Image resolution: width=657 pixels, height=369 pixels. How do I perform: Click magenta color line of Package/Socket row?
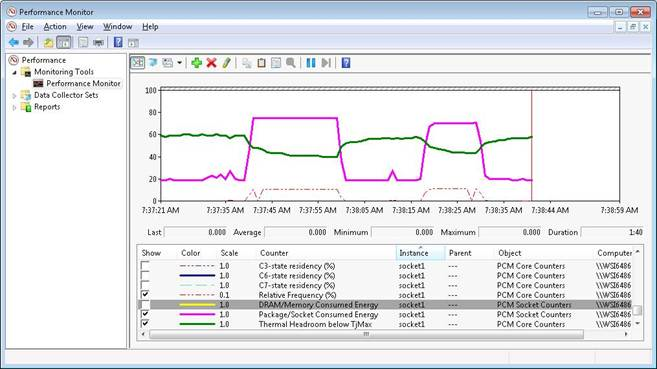[x=197, y=314]
